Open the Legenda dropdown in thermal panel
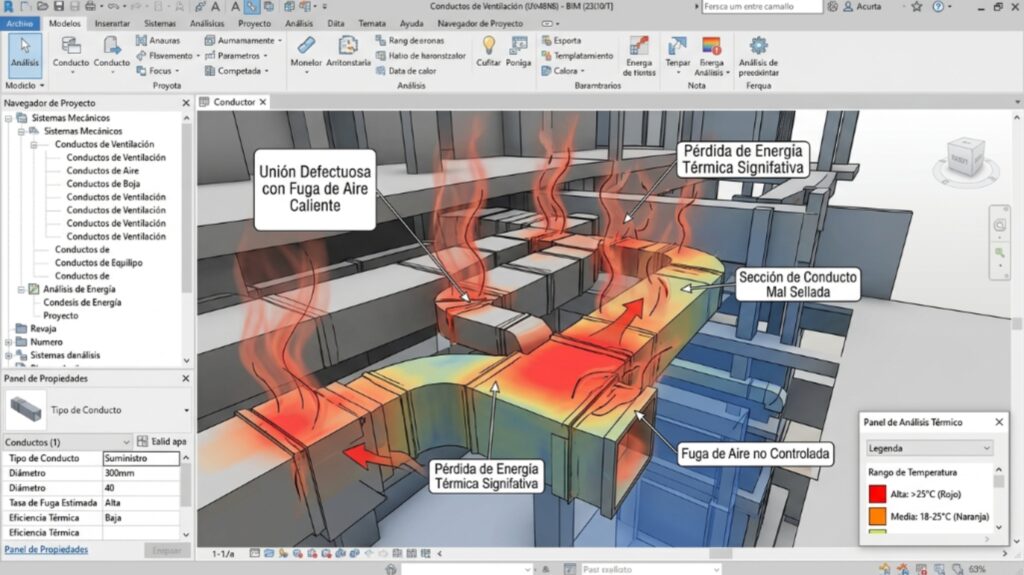 click(930, 448)
